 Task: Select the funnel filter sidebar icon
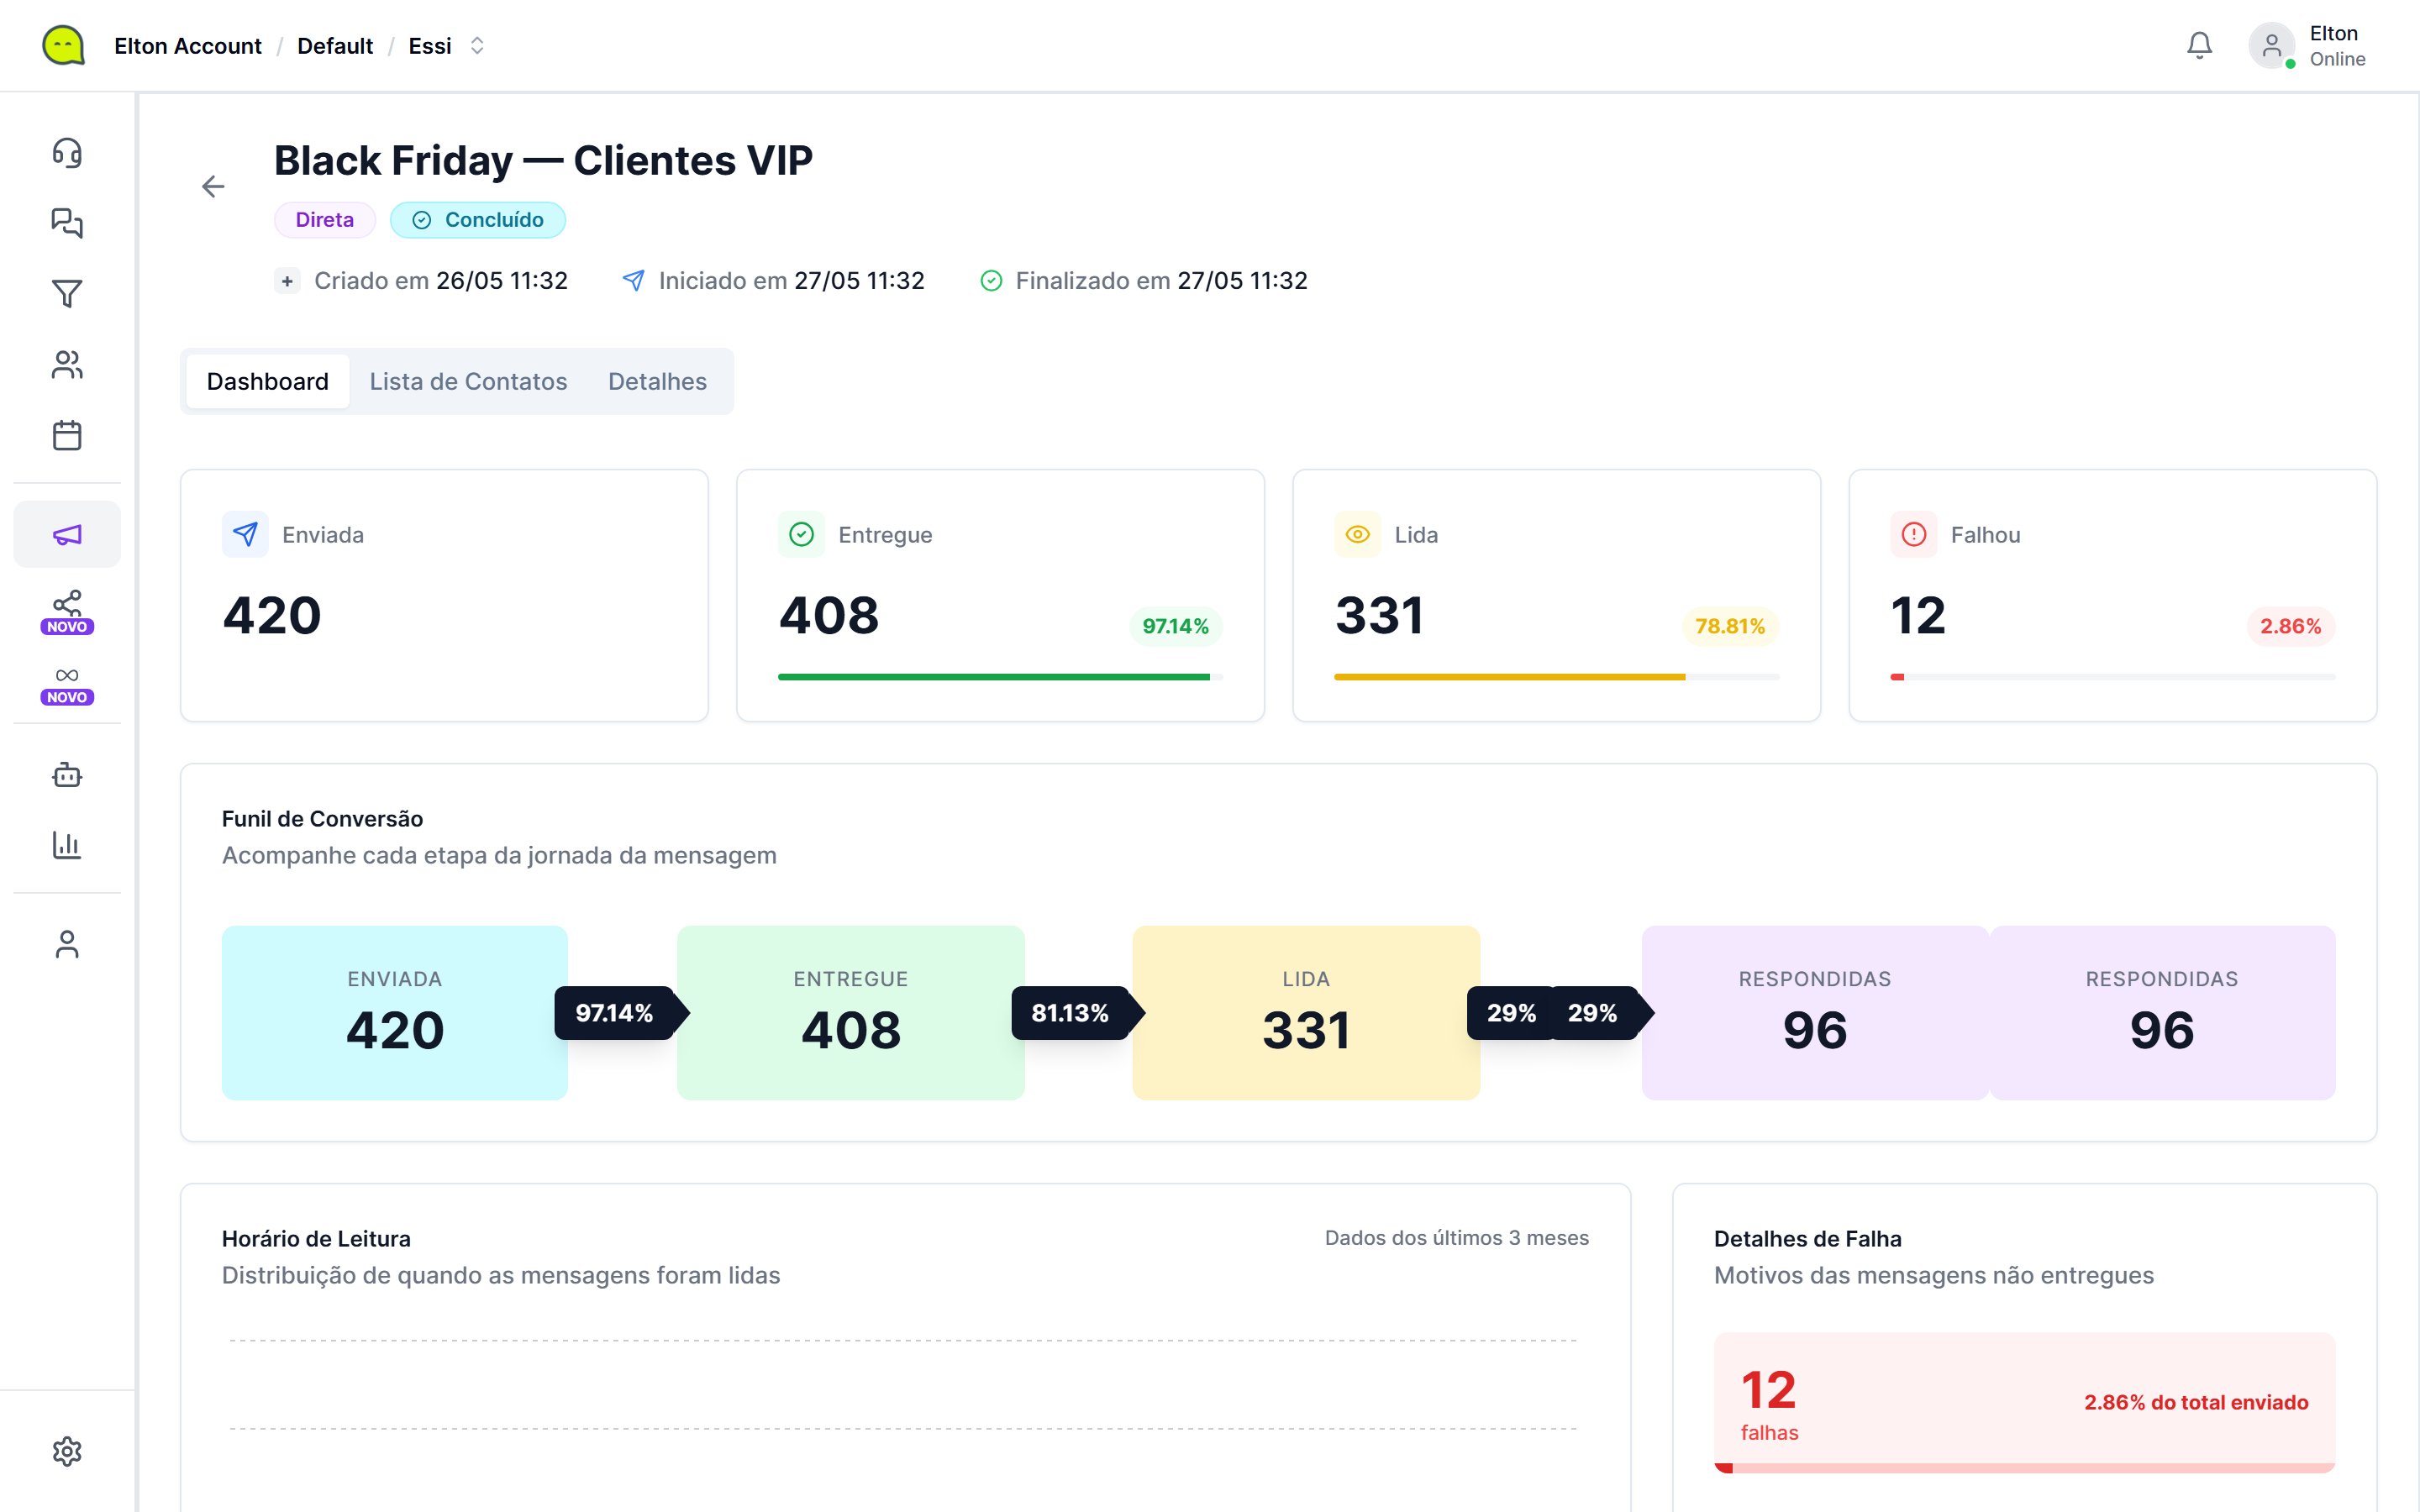67,293
